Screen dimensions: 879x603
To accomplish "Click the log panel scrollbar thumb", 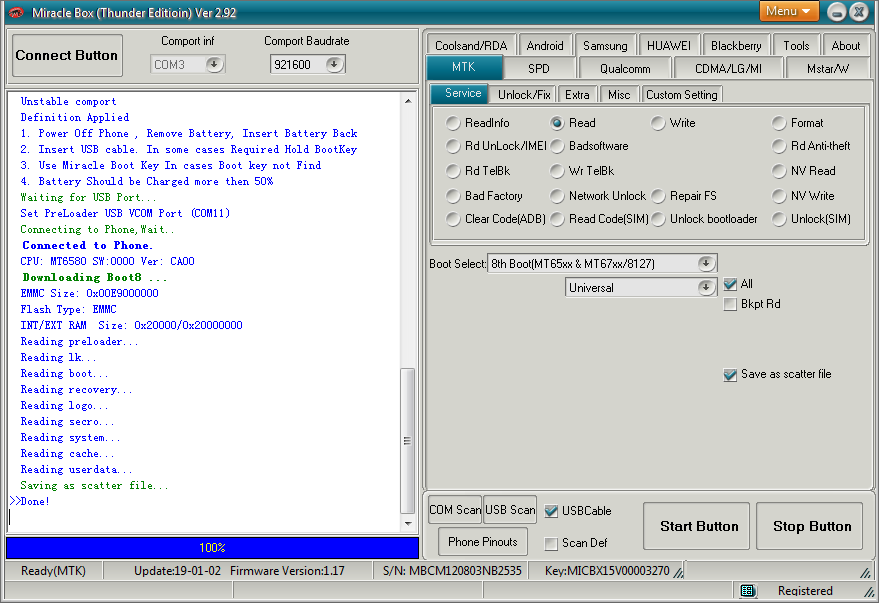I will coord(408,441).
